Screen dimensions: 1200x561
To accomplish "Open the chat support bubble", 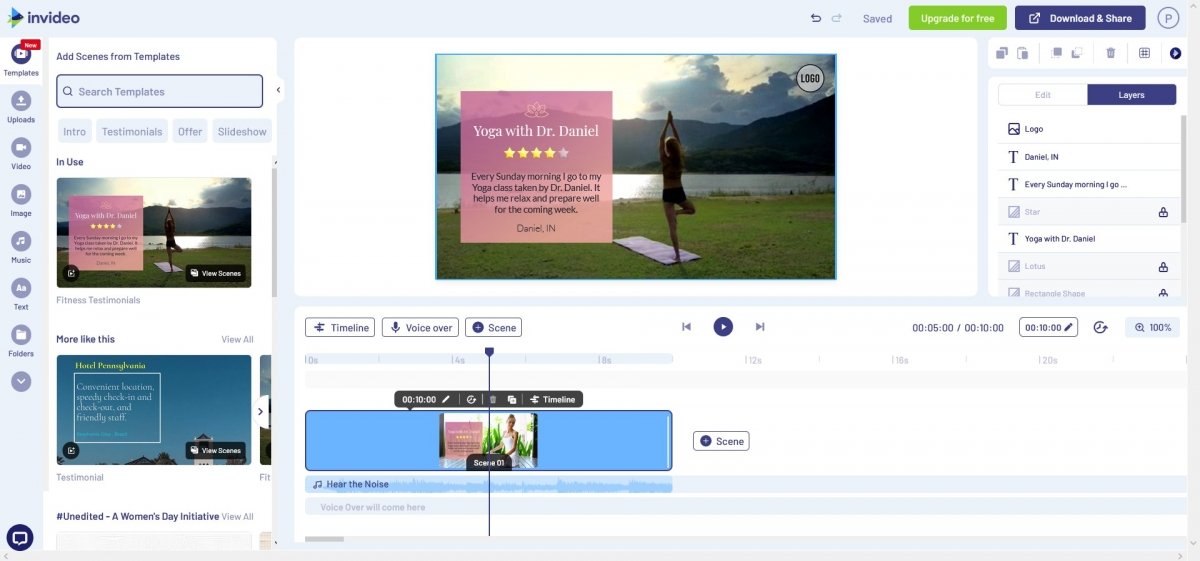I will pos(20,537).
